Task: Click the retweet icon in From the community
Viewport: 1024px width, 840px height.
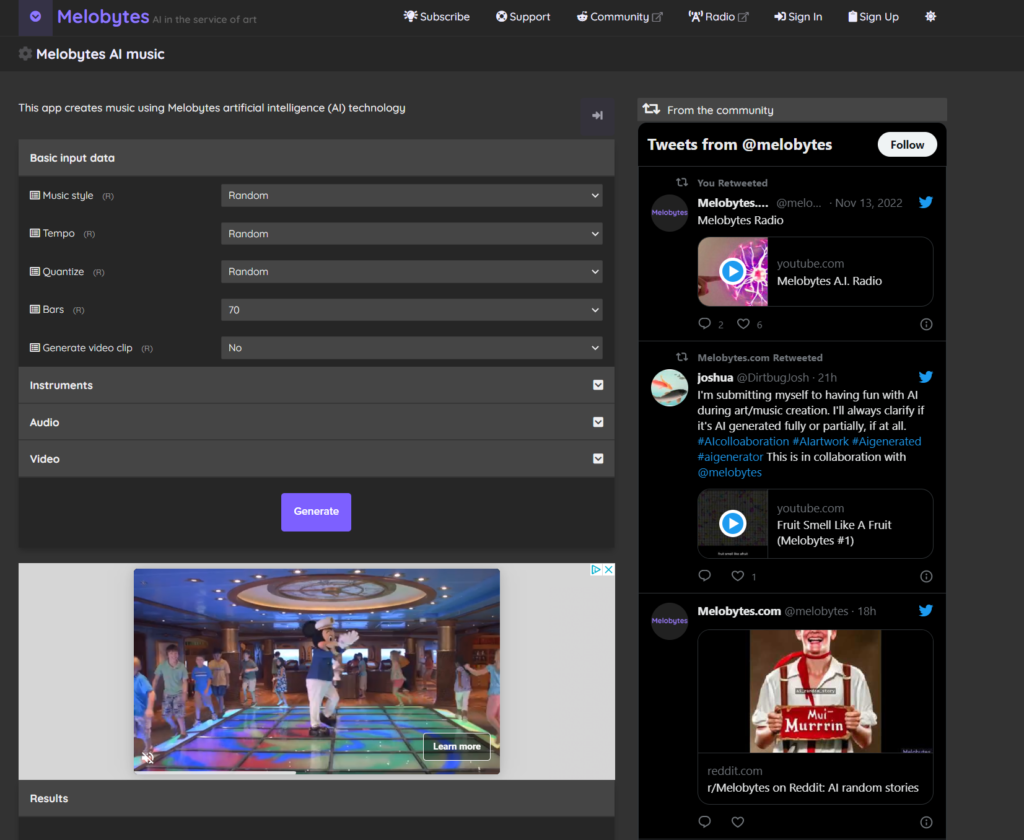Action: point(651,109)
